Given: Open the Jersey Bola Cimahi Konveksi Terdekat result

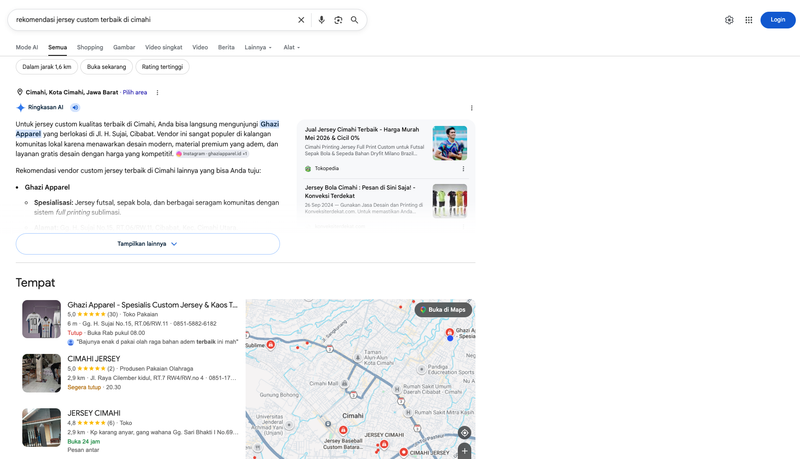Looking at the screenshot, I should [x=360, y=192].
